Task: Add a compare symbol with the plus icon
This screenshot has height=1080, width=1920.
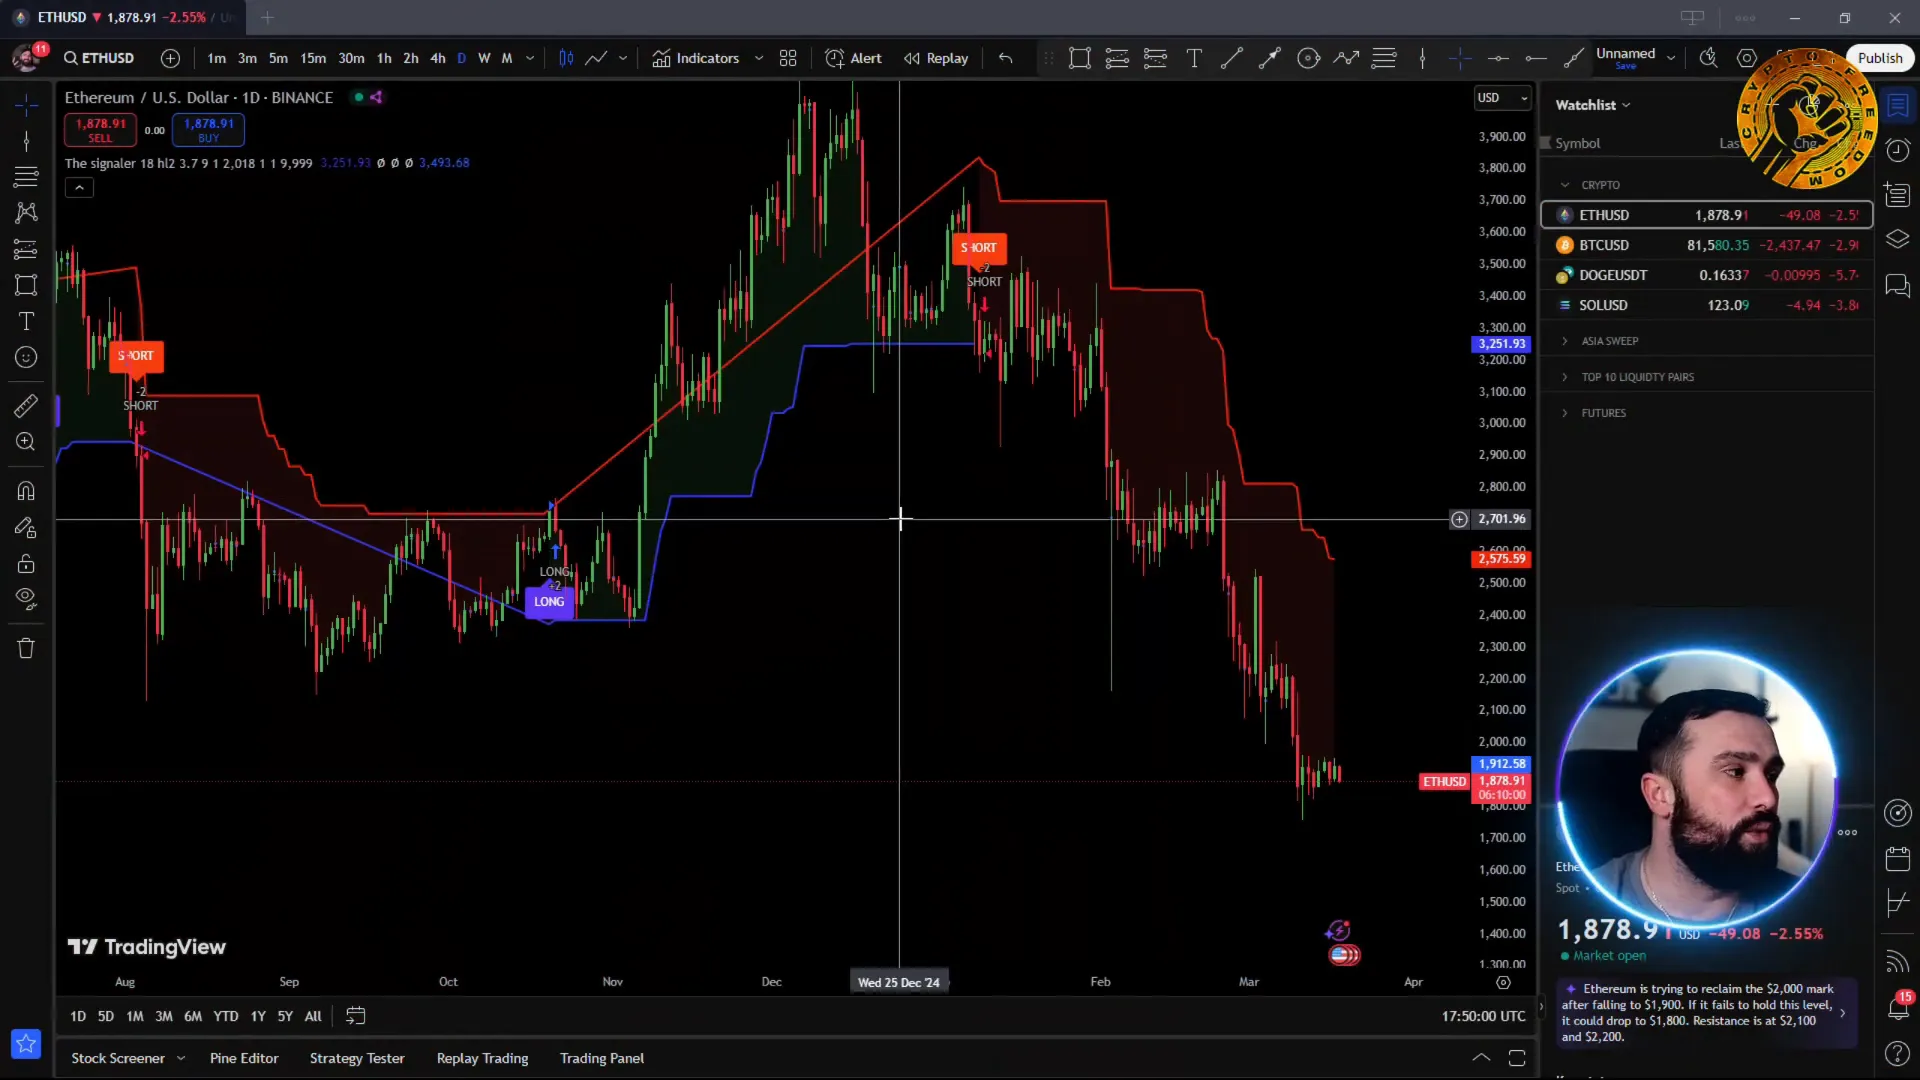Action: tap(170, 58)
